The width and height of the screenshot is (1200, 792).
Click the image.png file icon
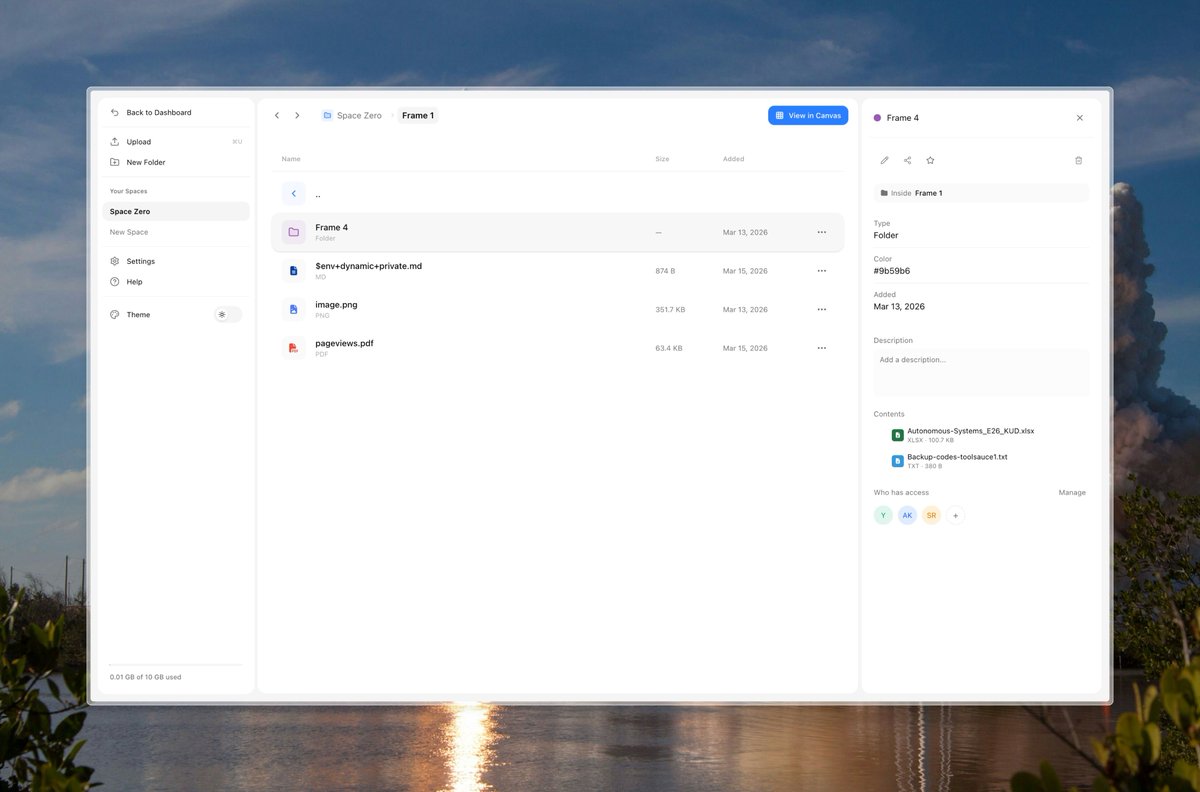pyautogui.click(x=294, y=310)
